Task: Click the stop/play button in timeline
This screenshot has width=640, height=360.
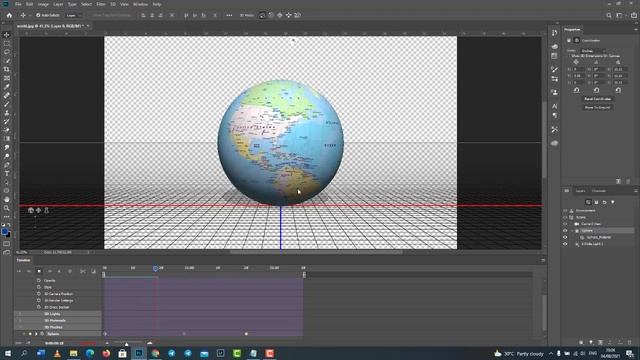Action: (39, 271)
